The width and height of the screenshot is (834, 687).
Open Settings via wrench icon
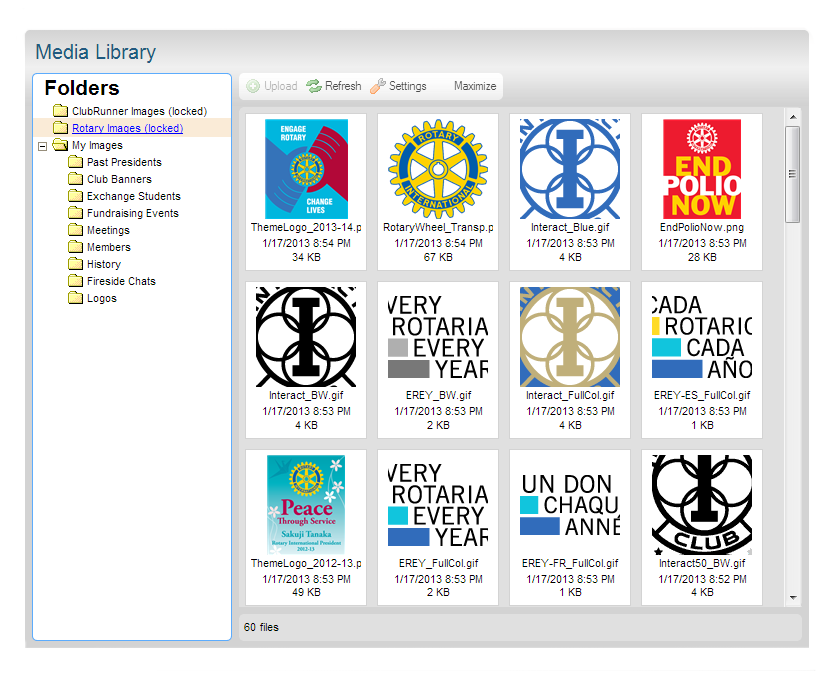coord(378,86)
